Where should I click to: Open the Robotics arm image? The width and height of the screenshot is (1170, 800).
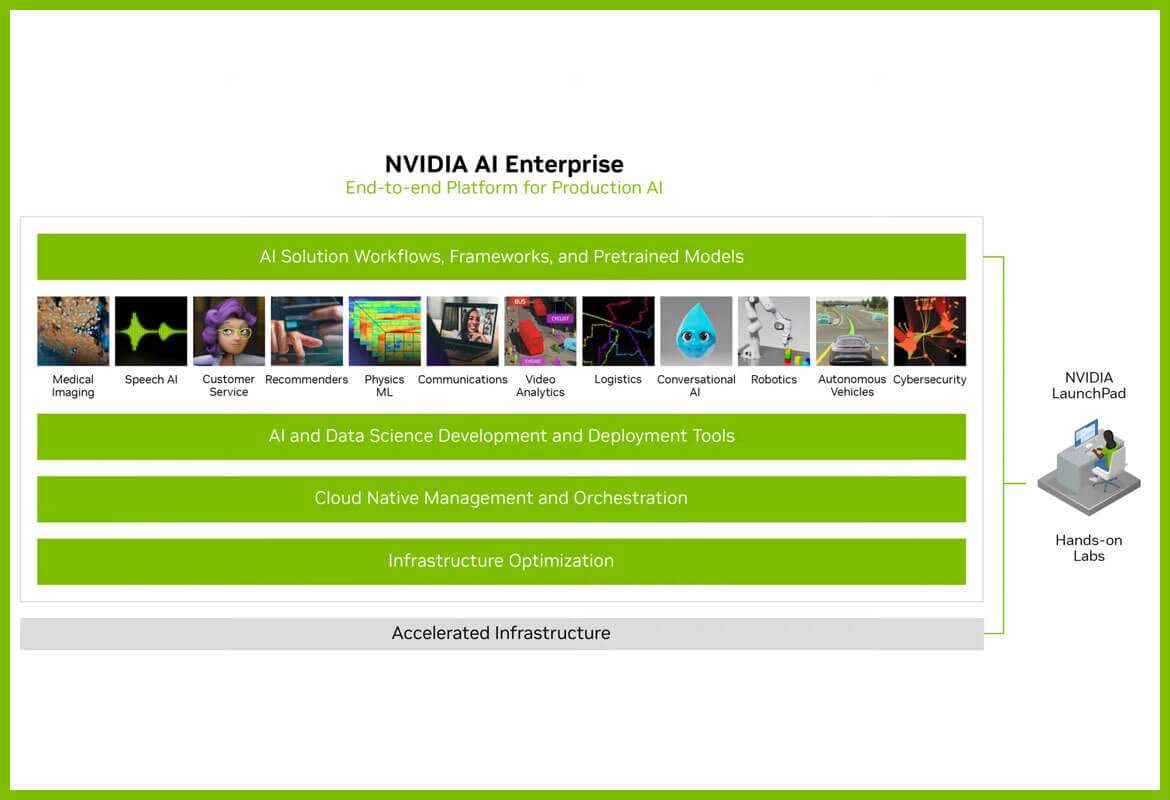pos(774,331)
